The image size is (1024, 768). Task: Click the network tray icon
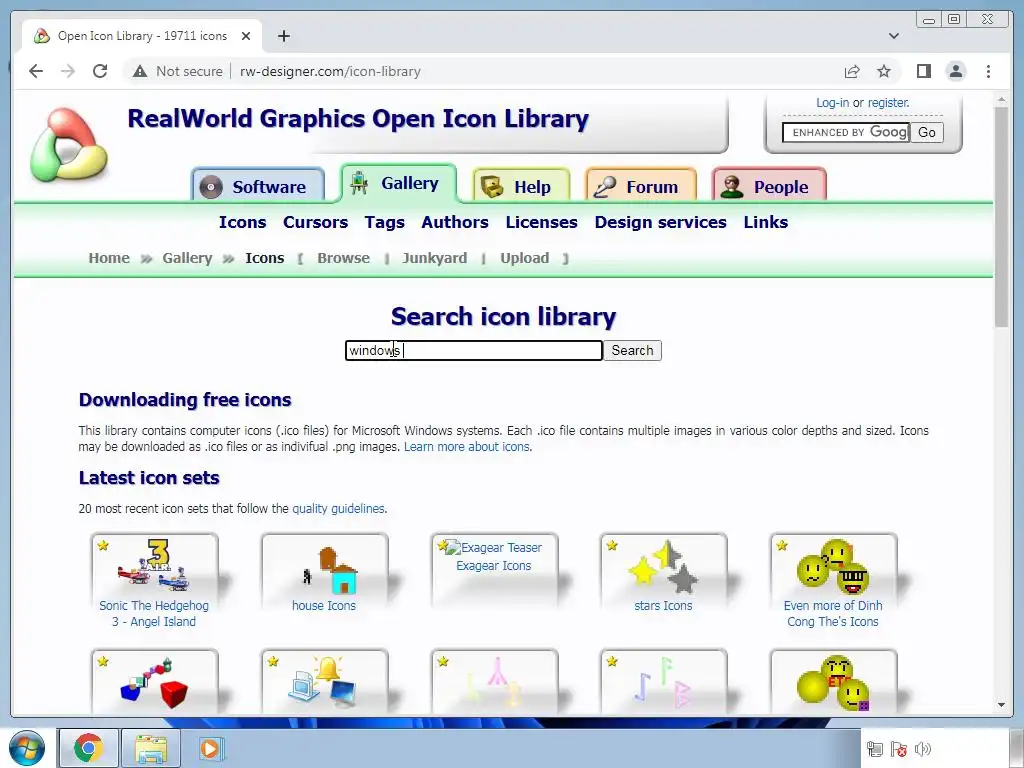tap(874, 749)
